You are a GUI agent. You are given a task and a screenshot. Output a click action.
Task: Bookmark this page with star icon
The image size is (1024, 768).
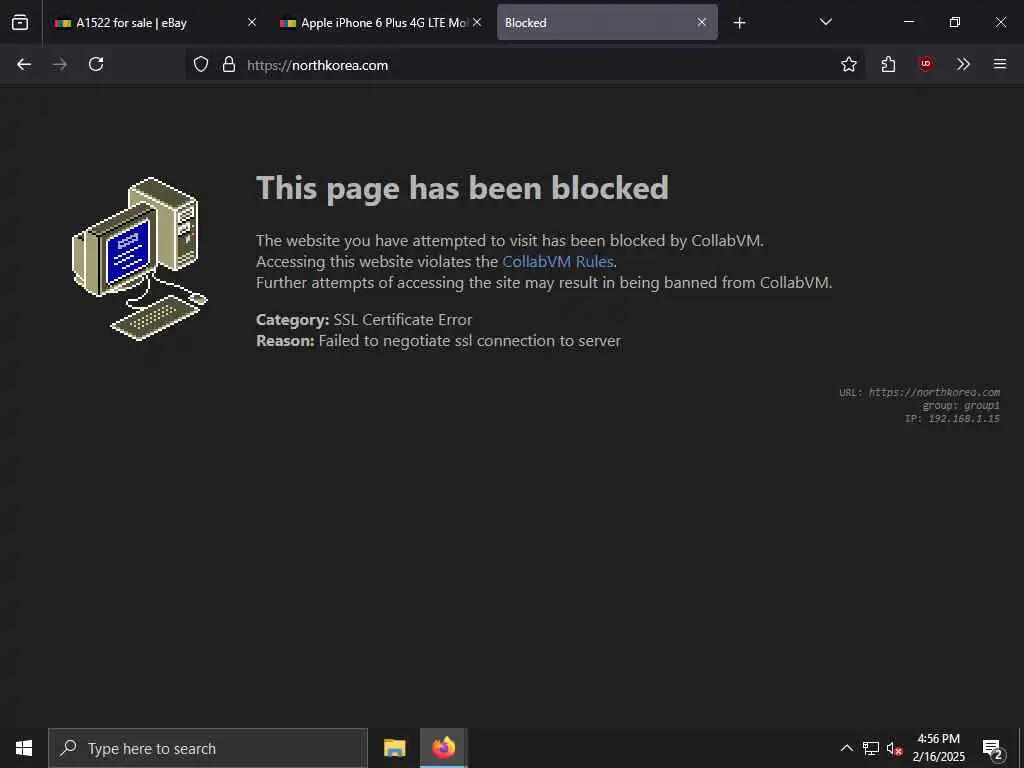click(x=848, y=64)
